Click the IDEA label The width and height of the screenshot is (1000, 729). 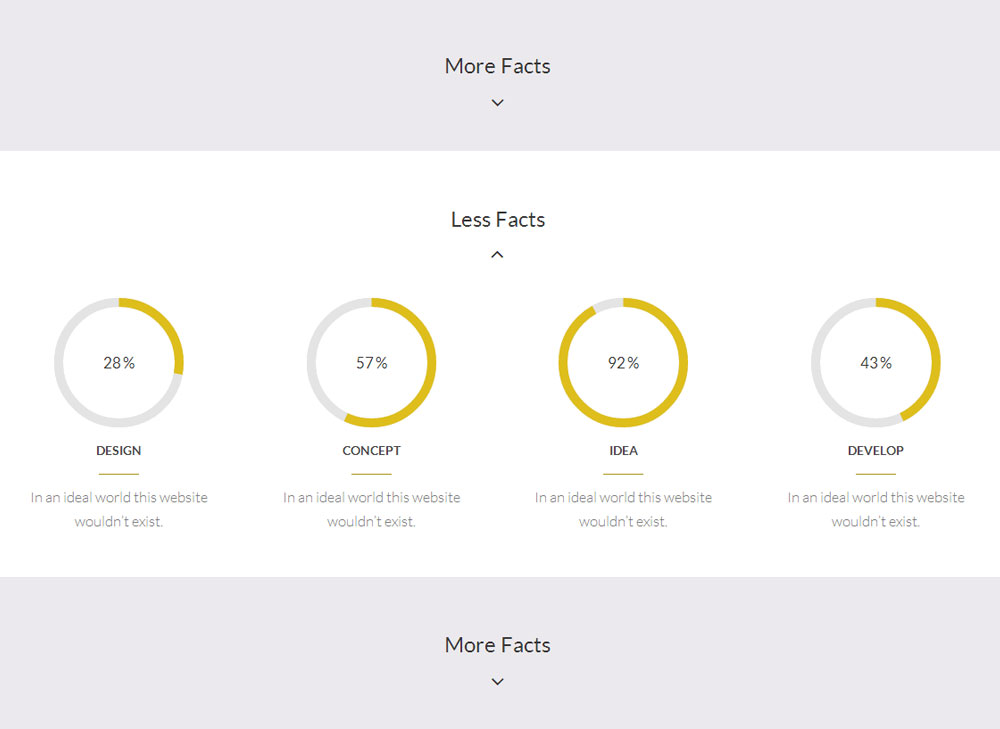point(623,451)
